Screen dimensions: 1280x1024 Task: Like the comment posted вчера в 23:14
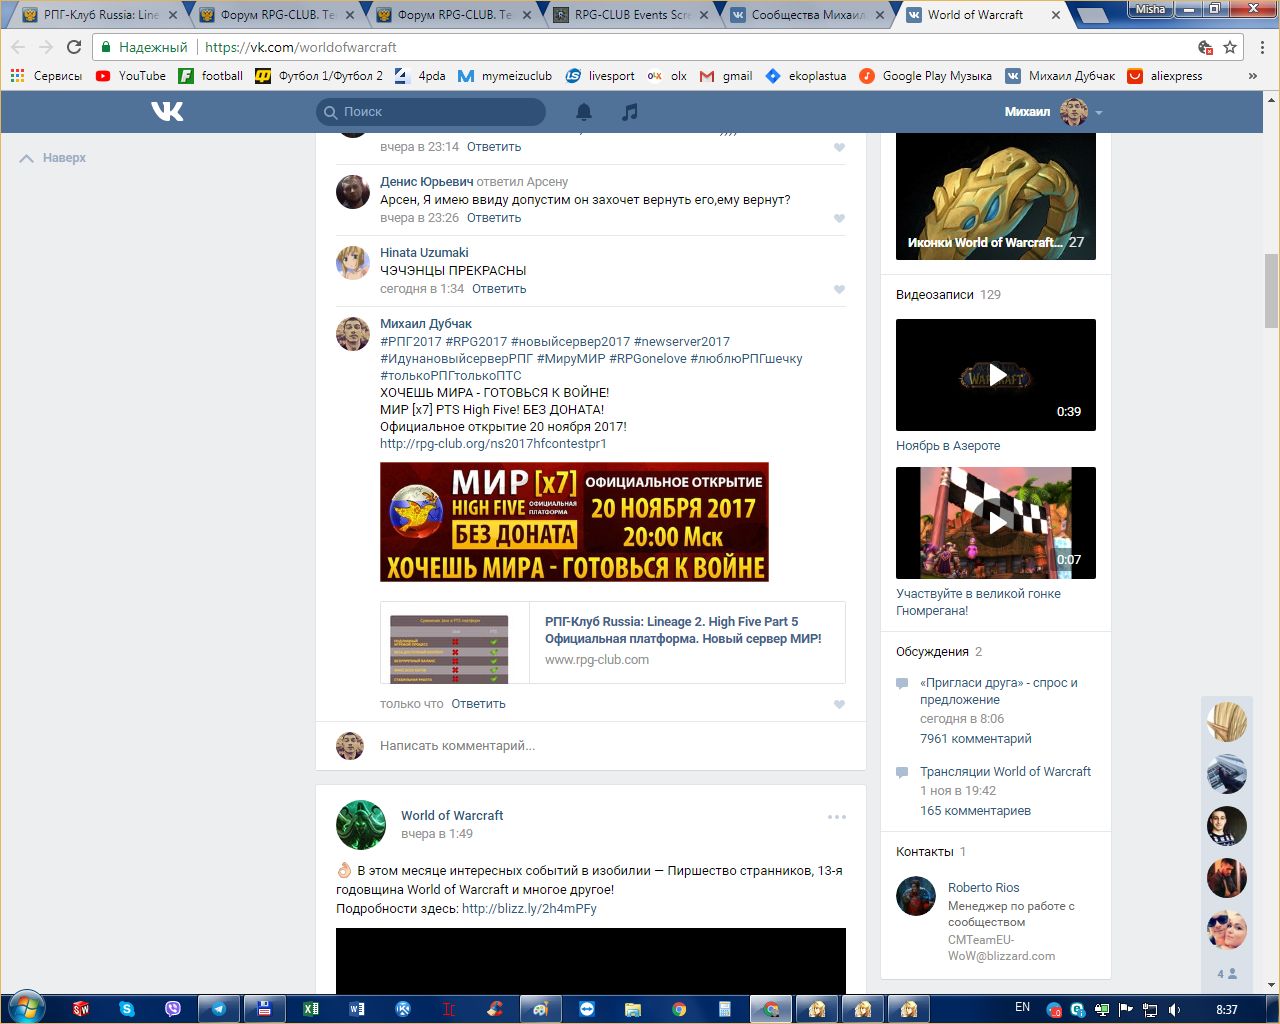[x=839, y=147]
